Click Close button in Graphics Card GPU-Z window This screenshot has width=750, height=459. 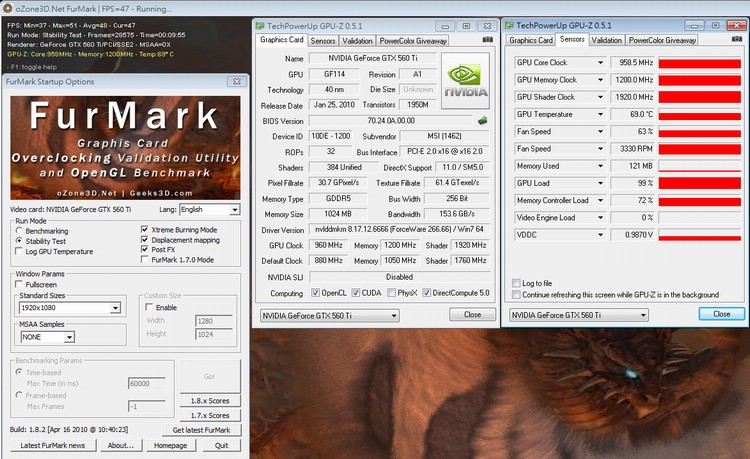[x=473, y=314]
